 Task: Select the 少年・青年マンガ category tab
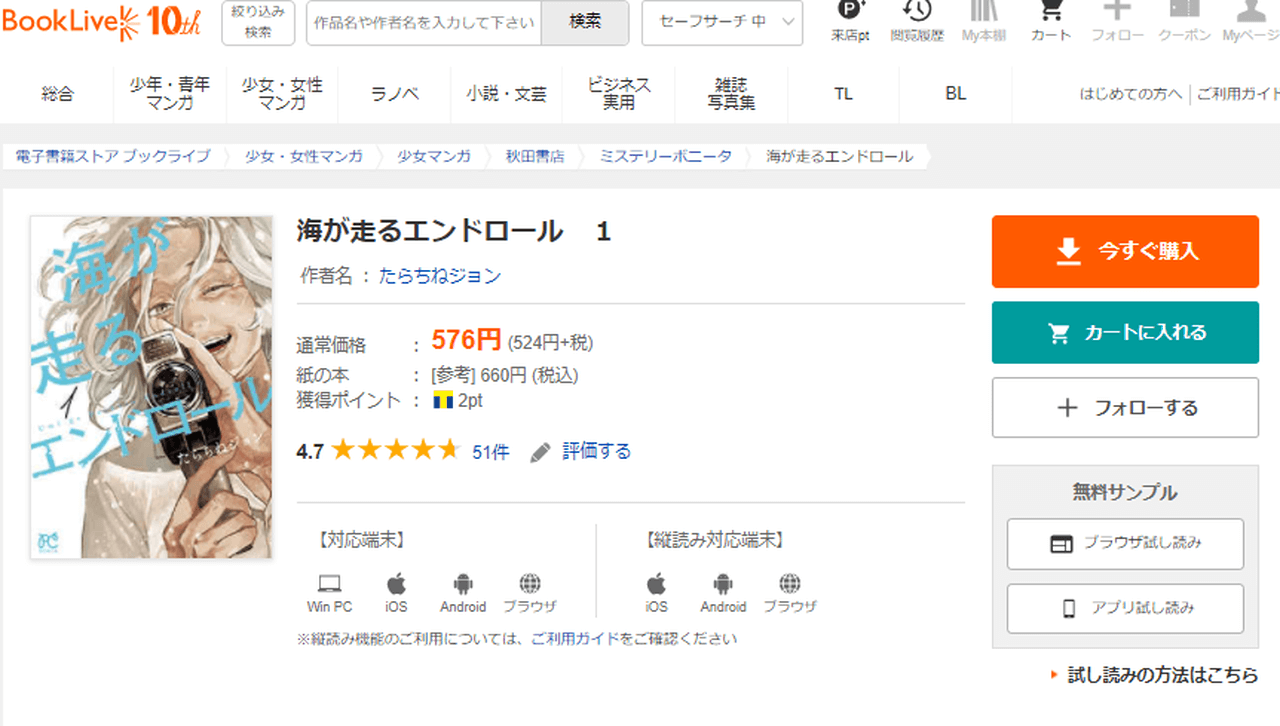tap(170, 94)
